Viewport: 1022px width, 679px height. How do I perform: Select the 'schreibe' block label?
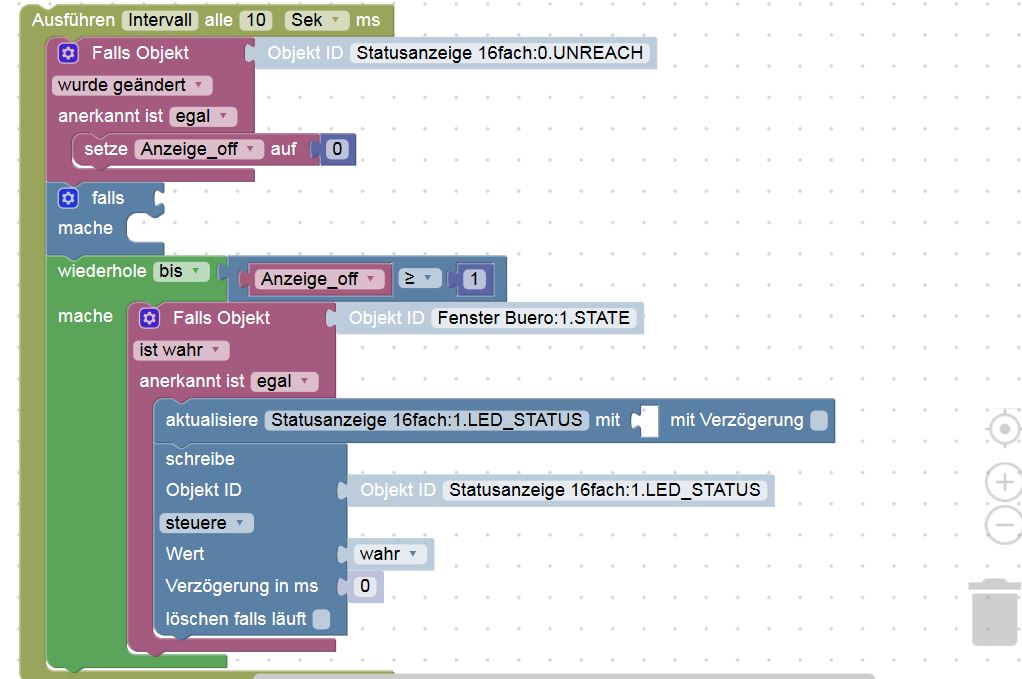tap(200, 459)
